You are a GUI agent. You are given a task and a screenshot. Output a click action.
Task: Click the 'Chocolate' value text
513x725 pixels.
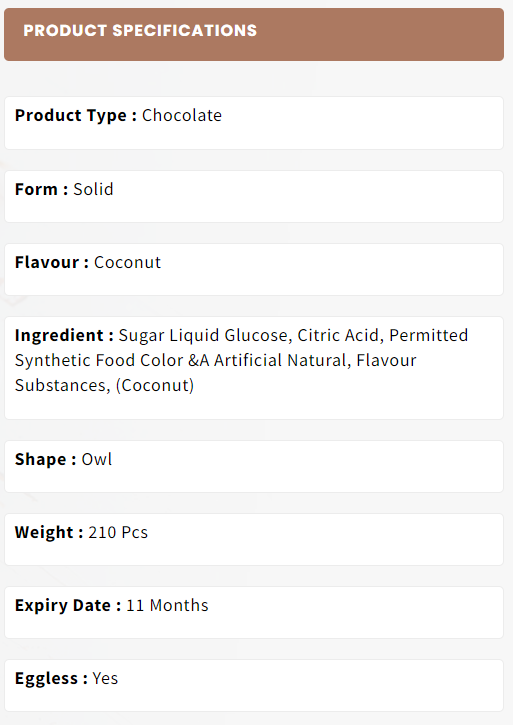coord(182,116)
